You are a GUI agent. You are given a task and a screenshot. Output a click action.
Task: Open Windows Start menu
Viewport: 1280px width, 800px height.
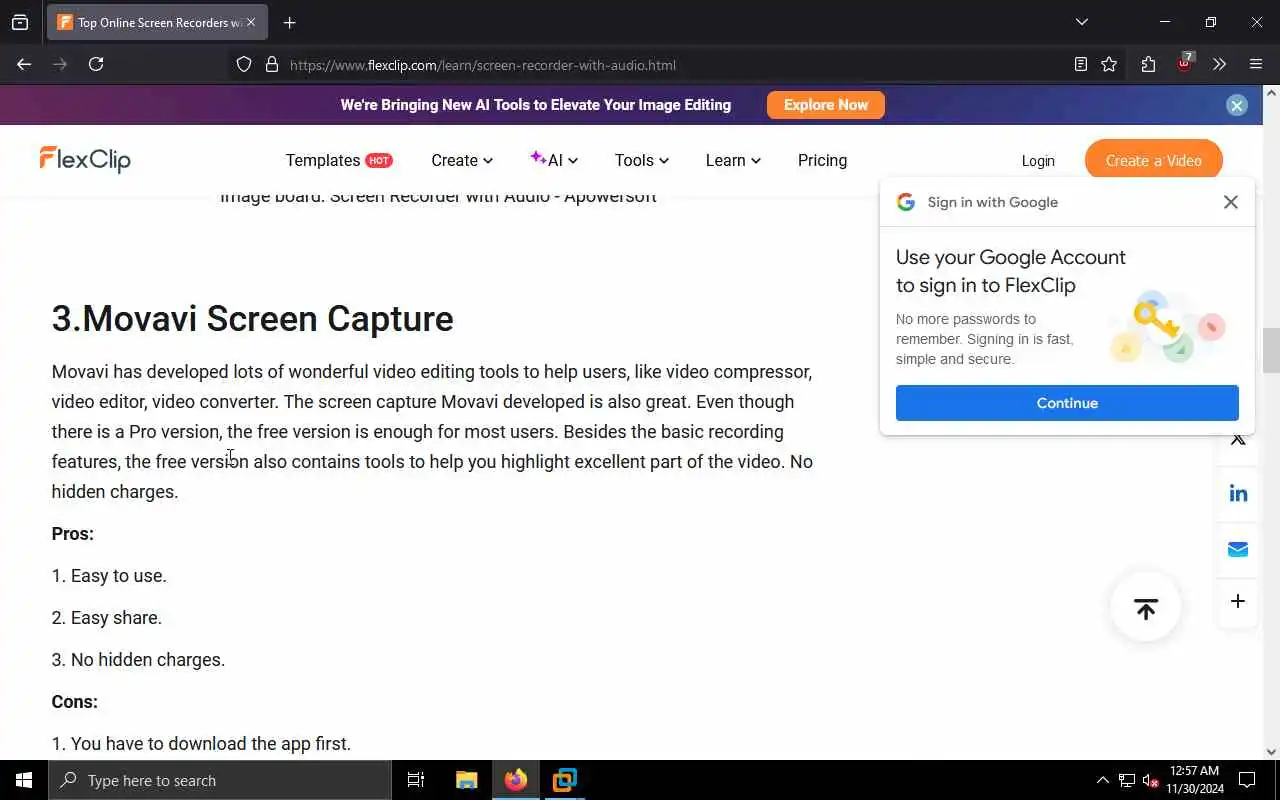pyautogui.click(x=24, y=780)
